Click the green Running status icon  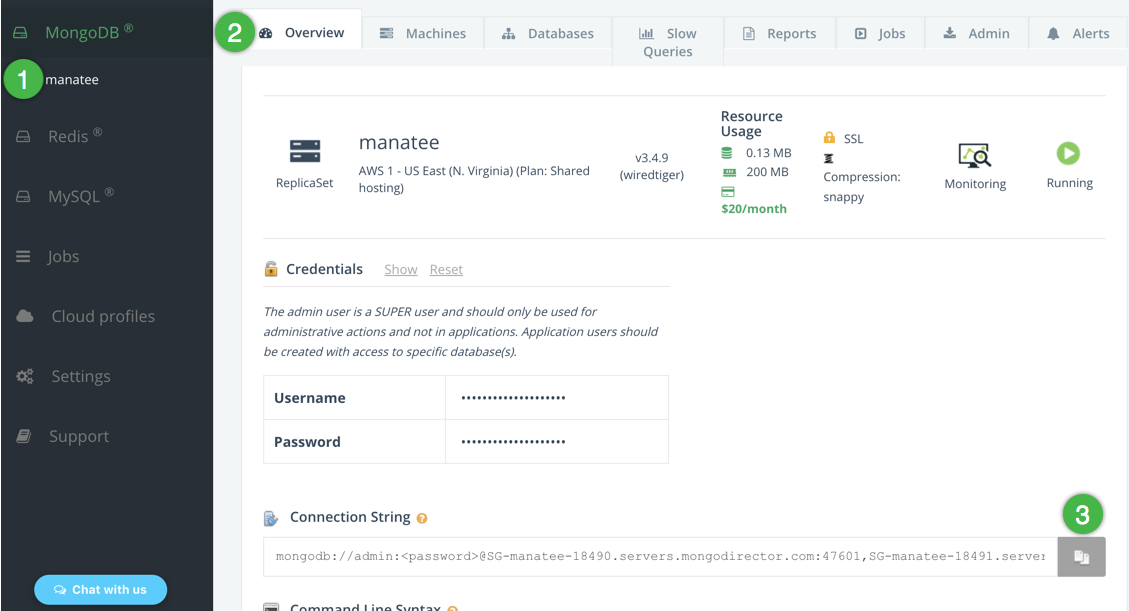pos(1068,153)
